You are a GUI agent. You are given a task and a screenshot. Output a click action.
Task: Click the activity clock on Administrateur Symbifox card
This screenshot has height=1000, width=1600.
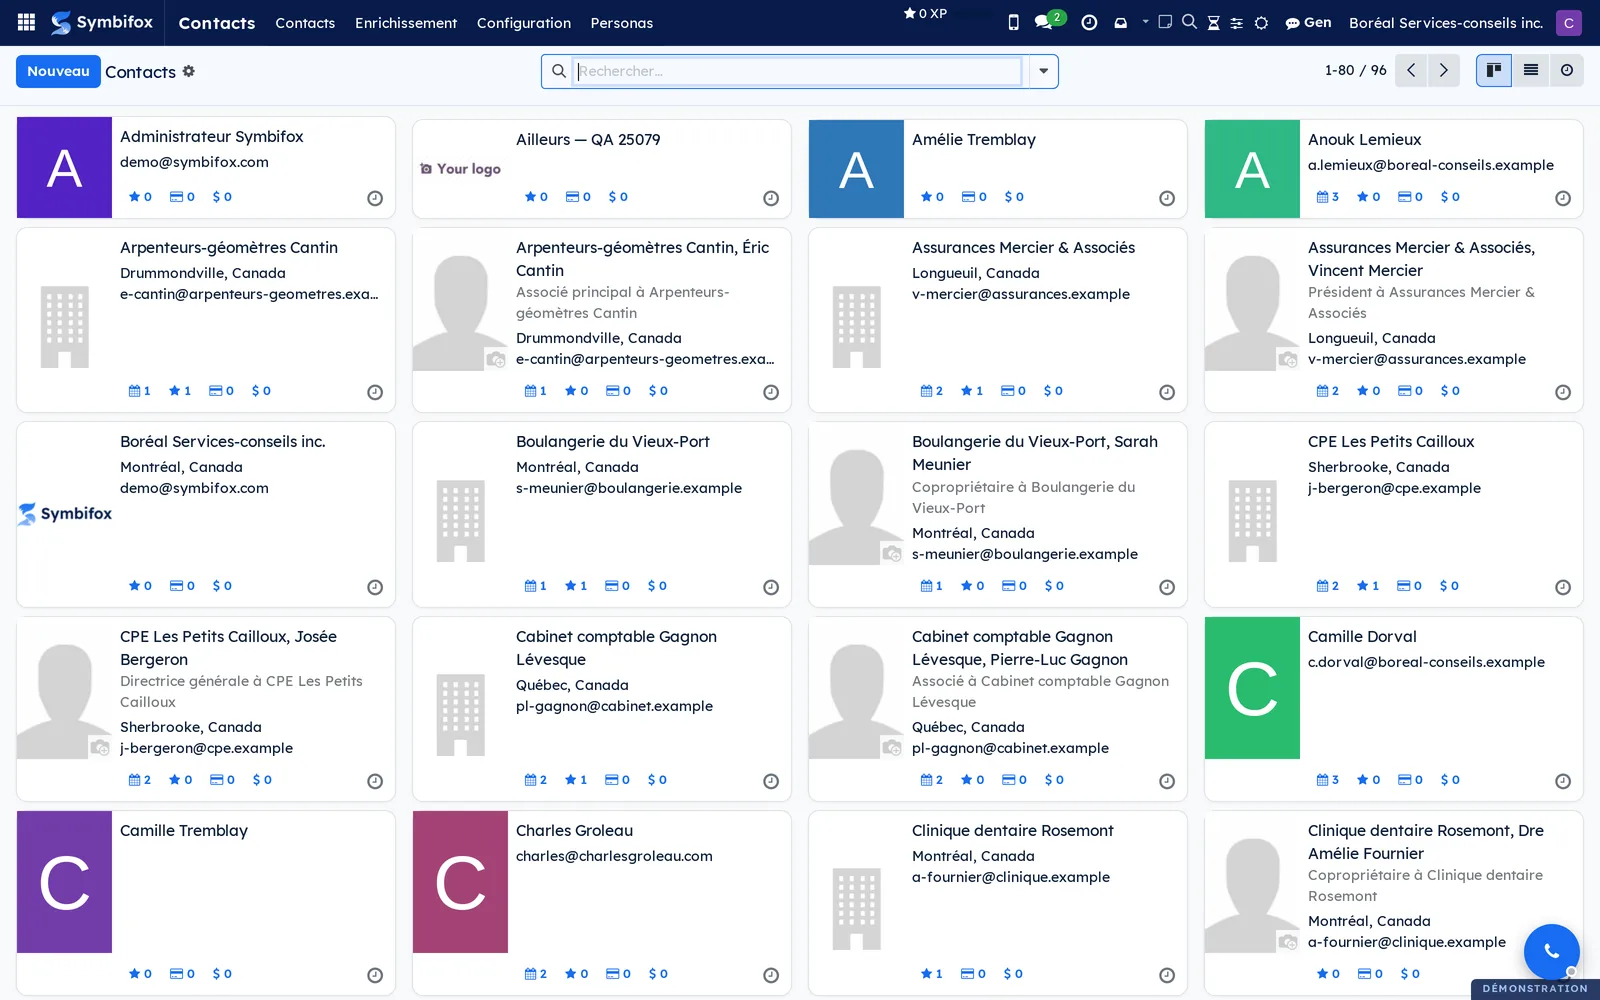click(375, 198)
